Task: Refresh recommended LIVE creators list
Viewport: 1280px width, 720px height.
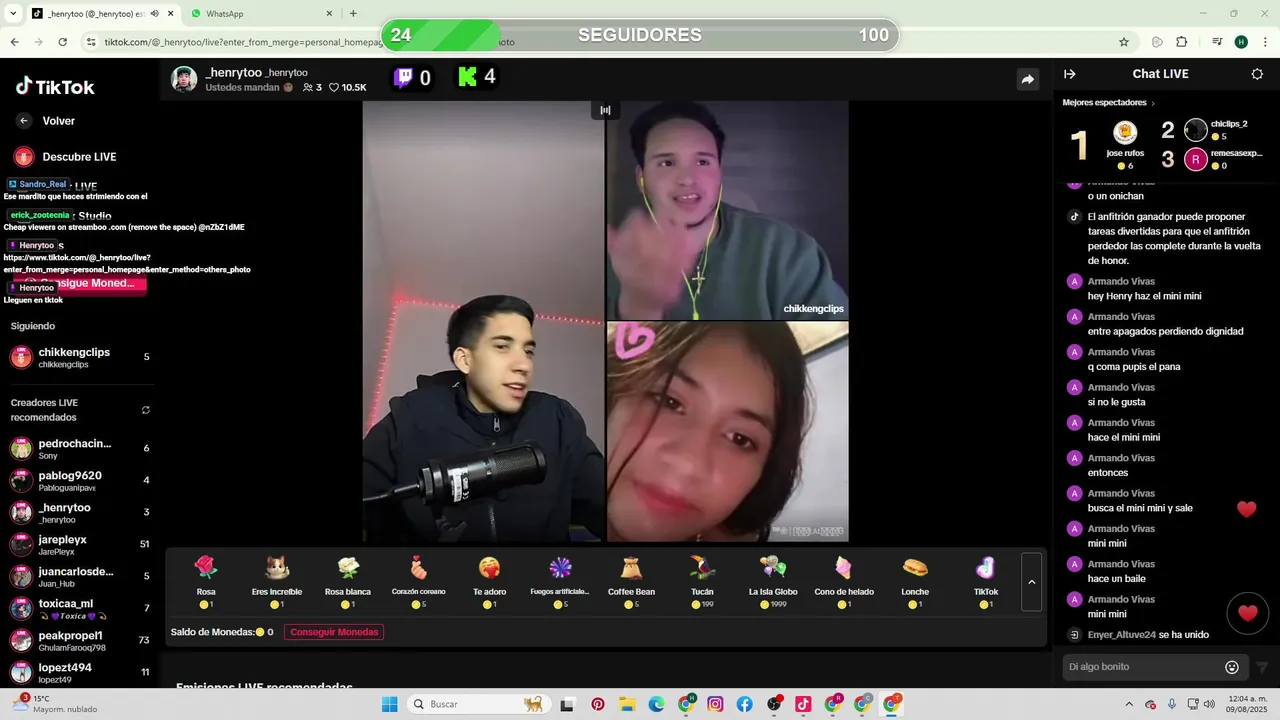Action: [146, 410]
